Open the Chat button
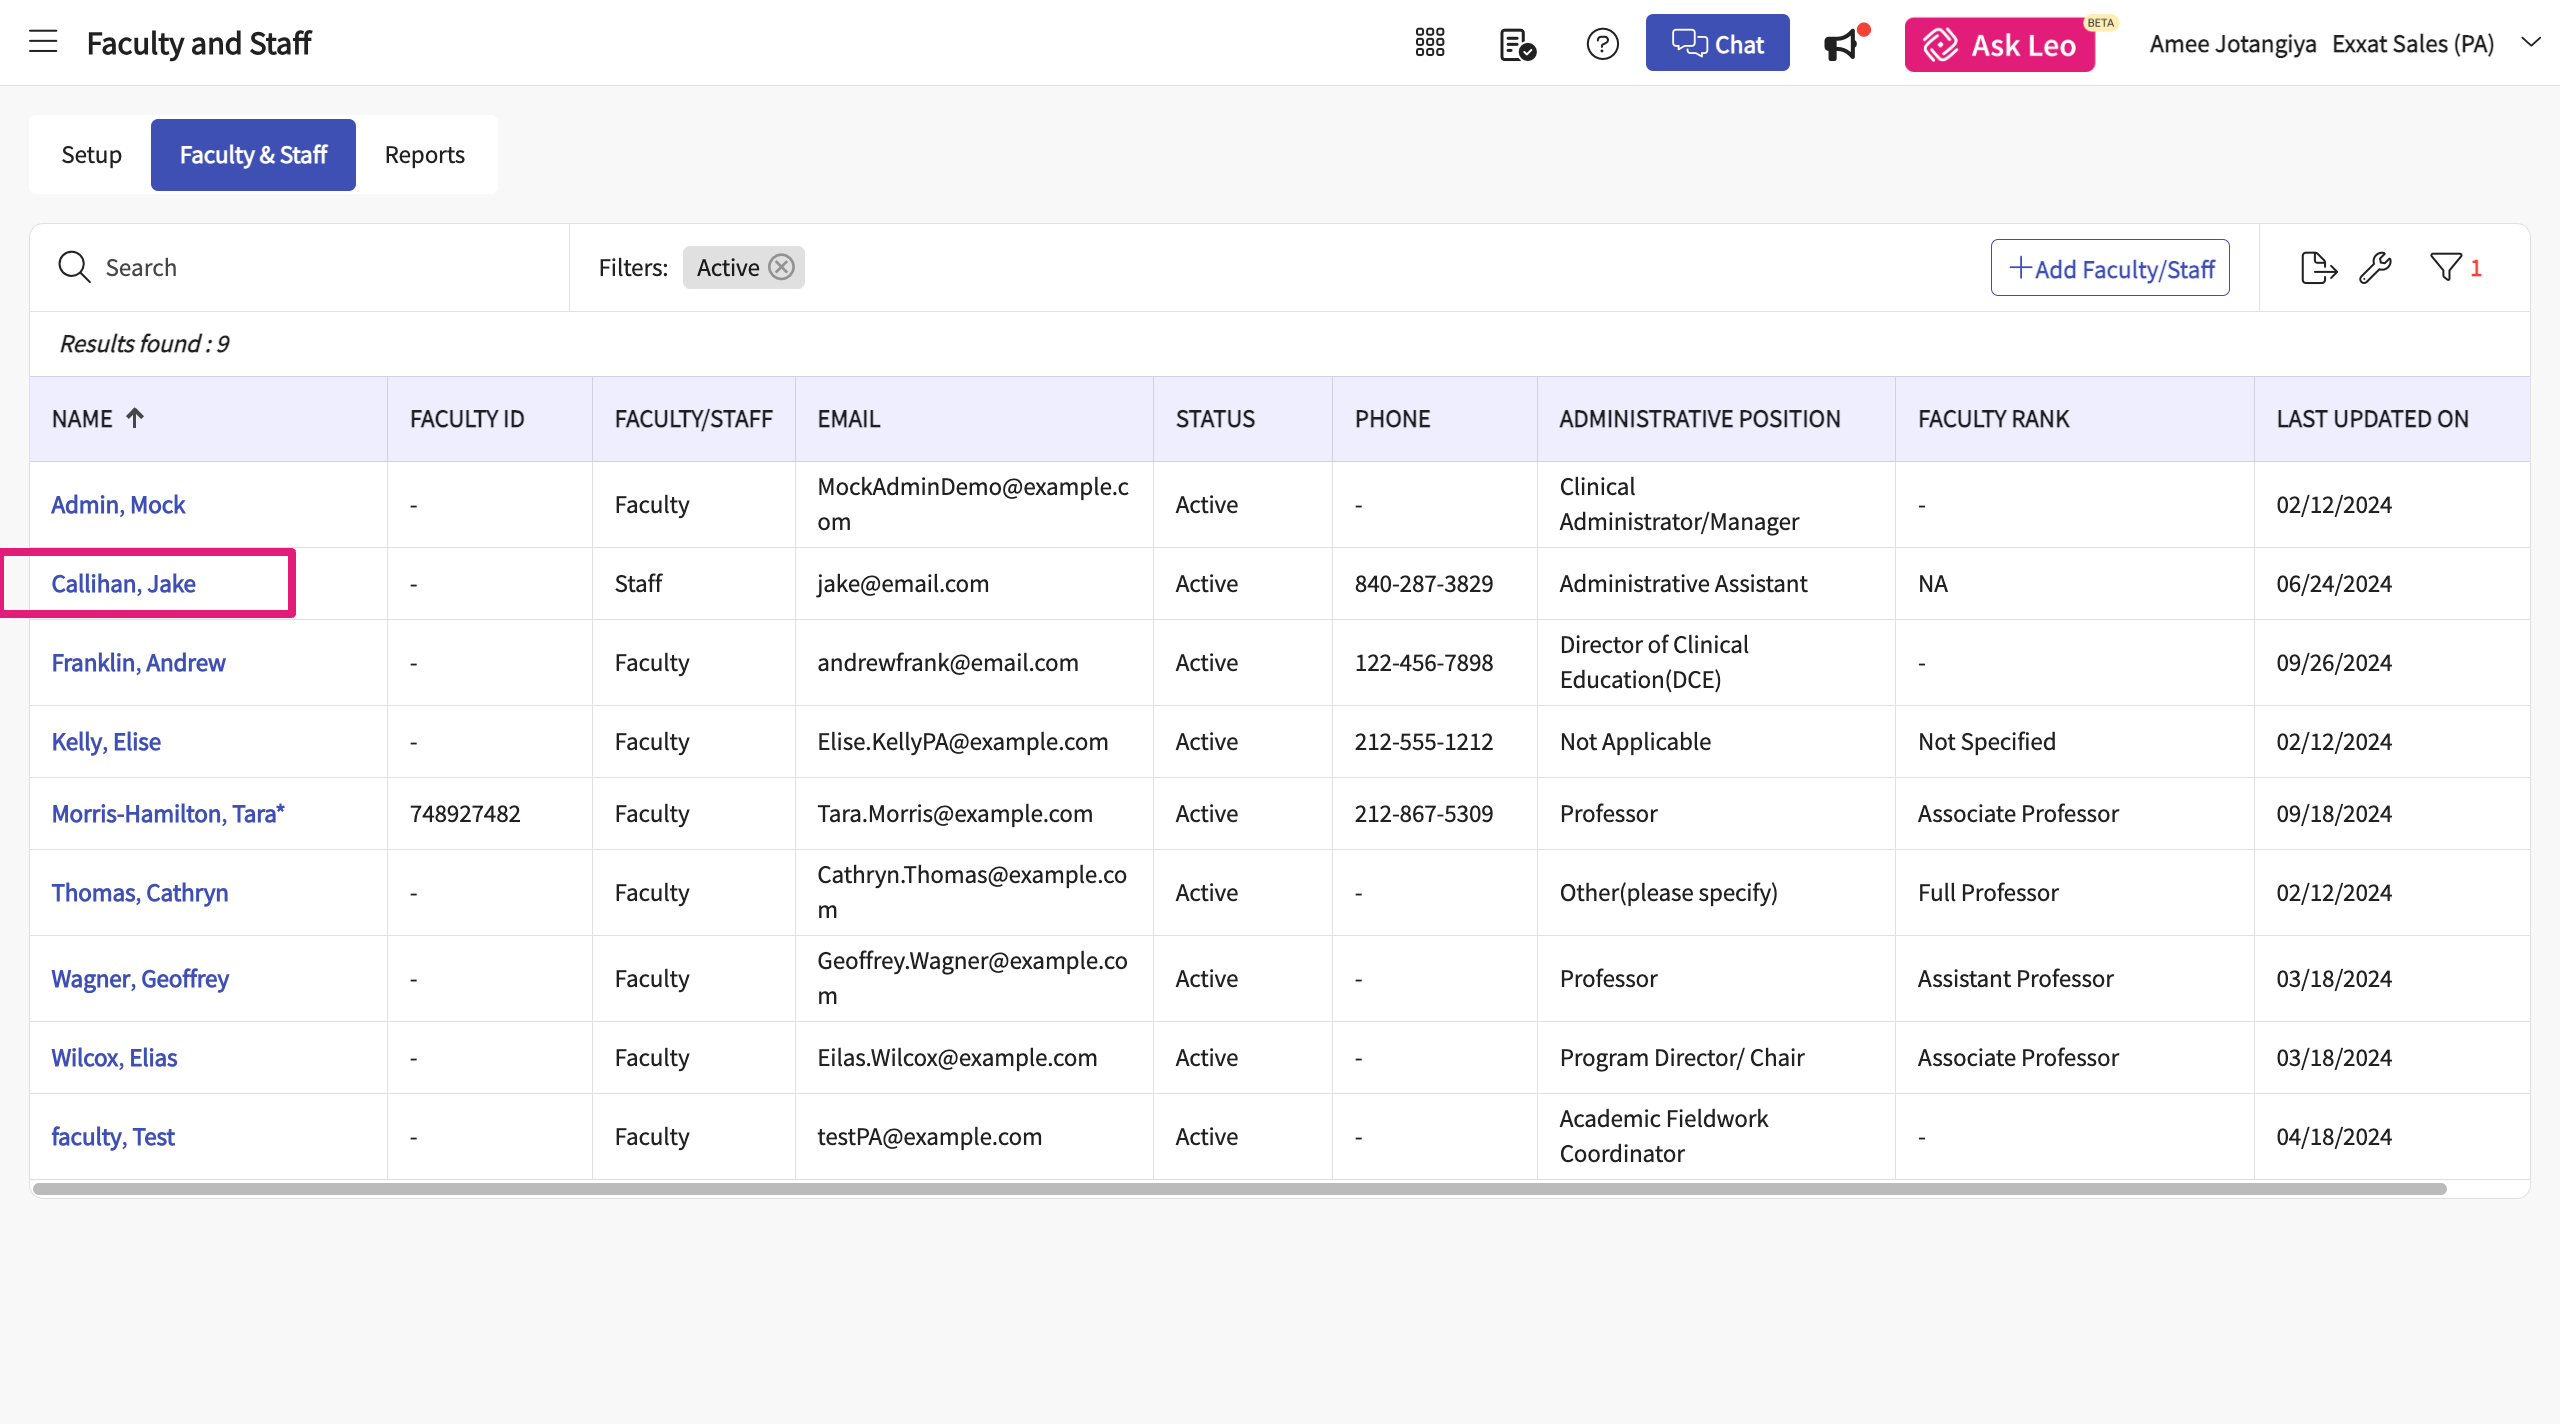Image resolution: width=2560 pixels, height=1424 pixels. pyautogui.click(x=1717, y=43)
